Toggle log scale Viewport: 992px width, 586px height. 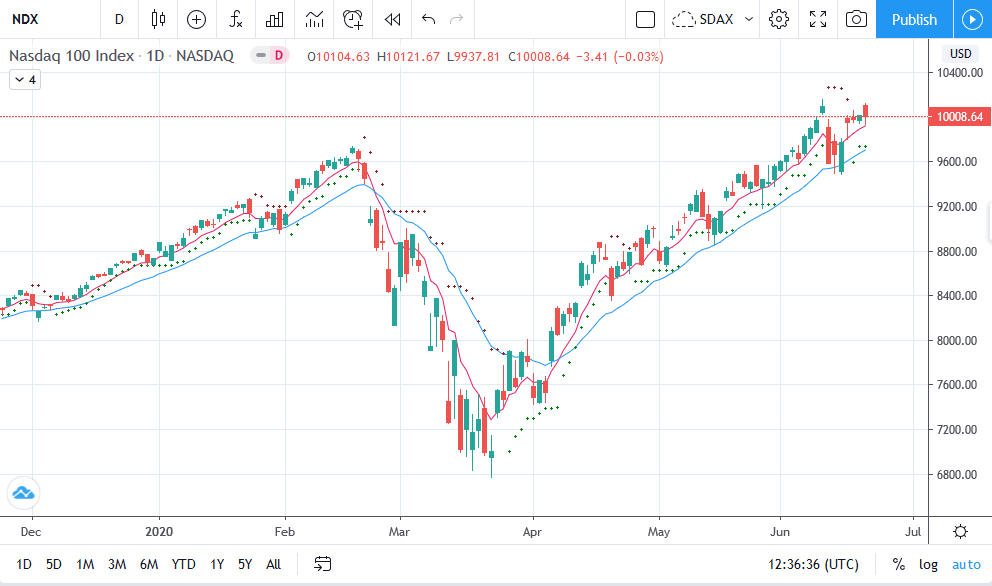[928, 564]
